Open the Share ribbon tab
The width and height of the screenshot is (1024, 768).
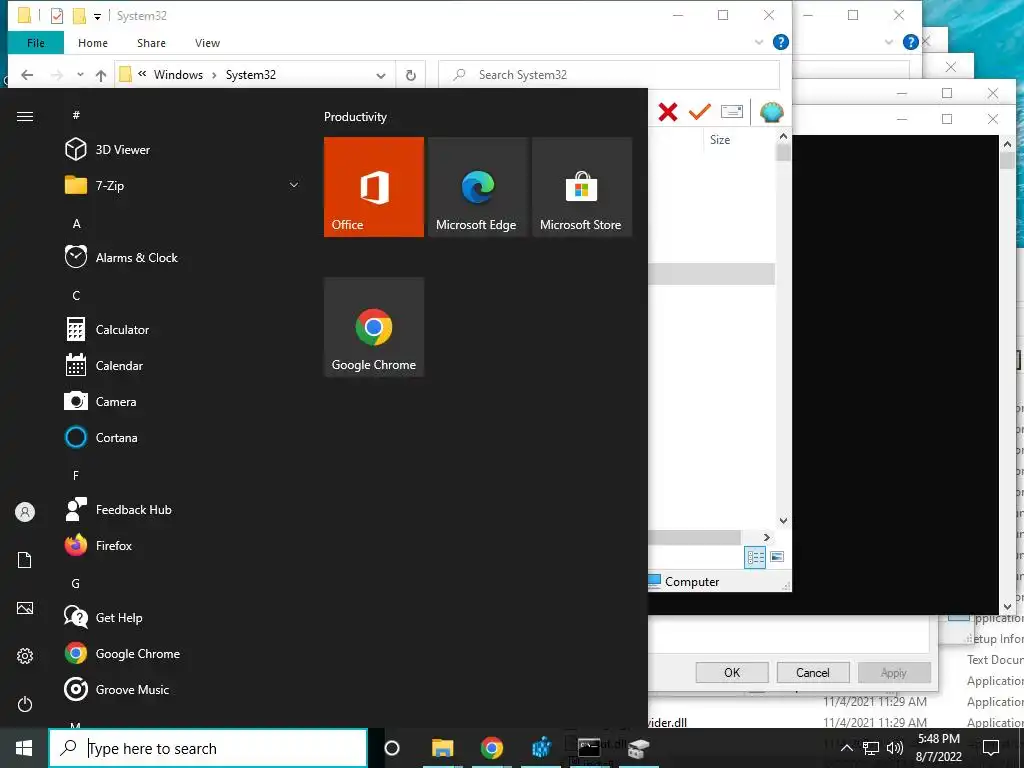[x=151, y=43]
